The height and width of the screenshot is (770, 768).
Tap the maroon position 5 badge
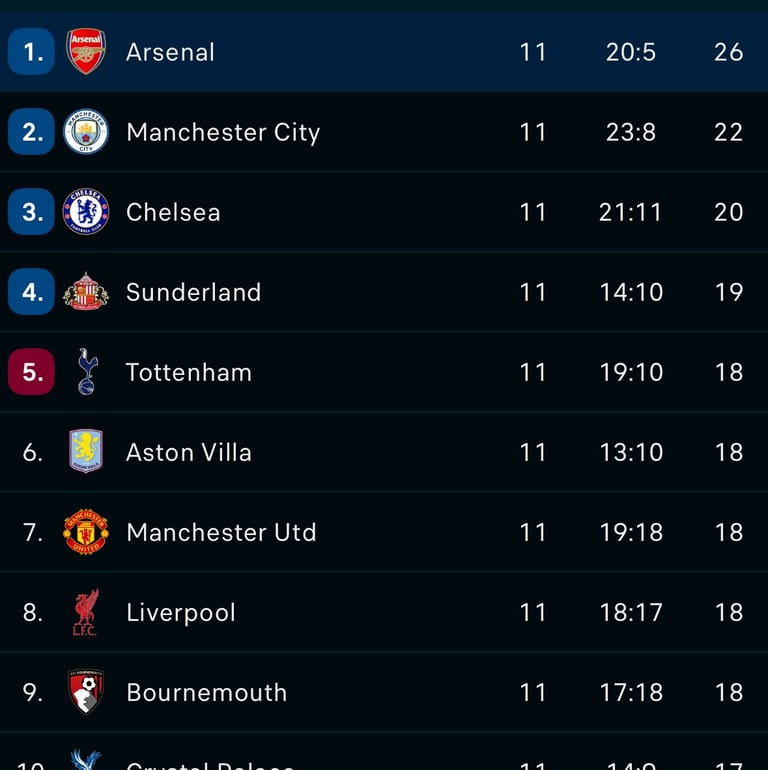tap(32, 372)
